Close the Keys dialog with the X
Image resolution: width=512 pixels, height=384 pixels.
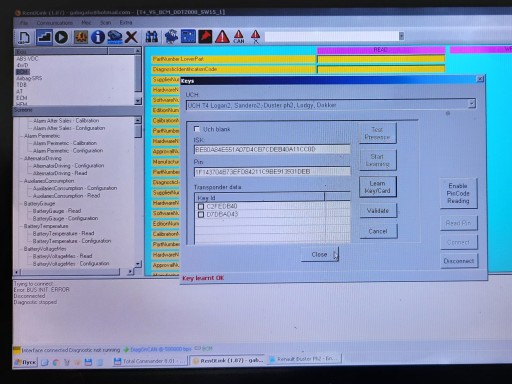480,79
